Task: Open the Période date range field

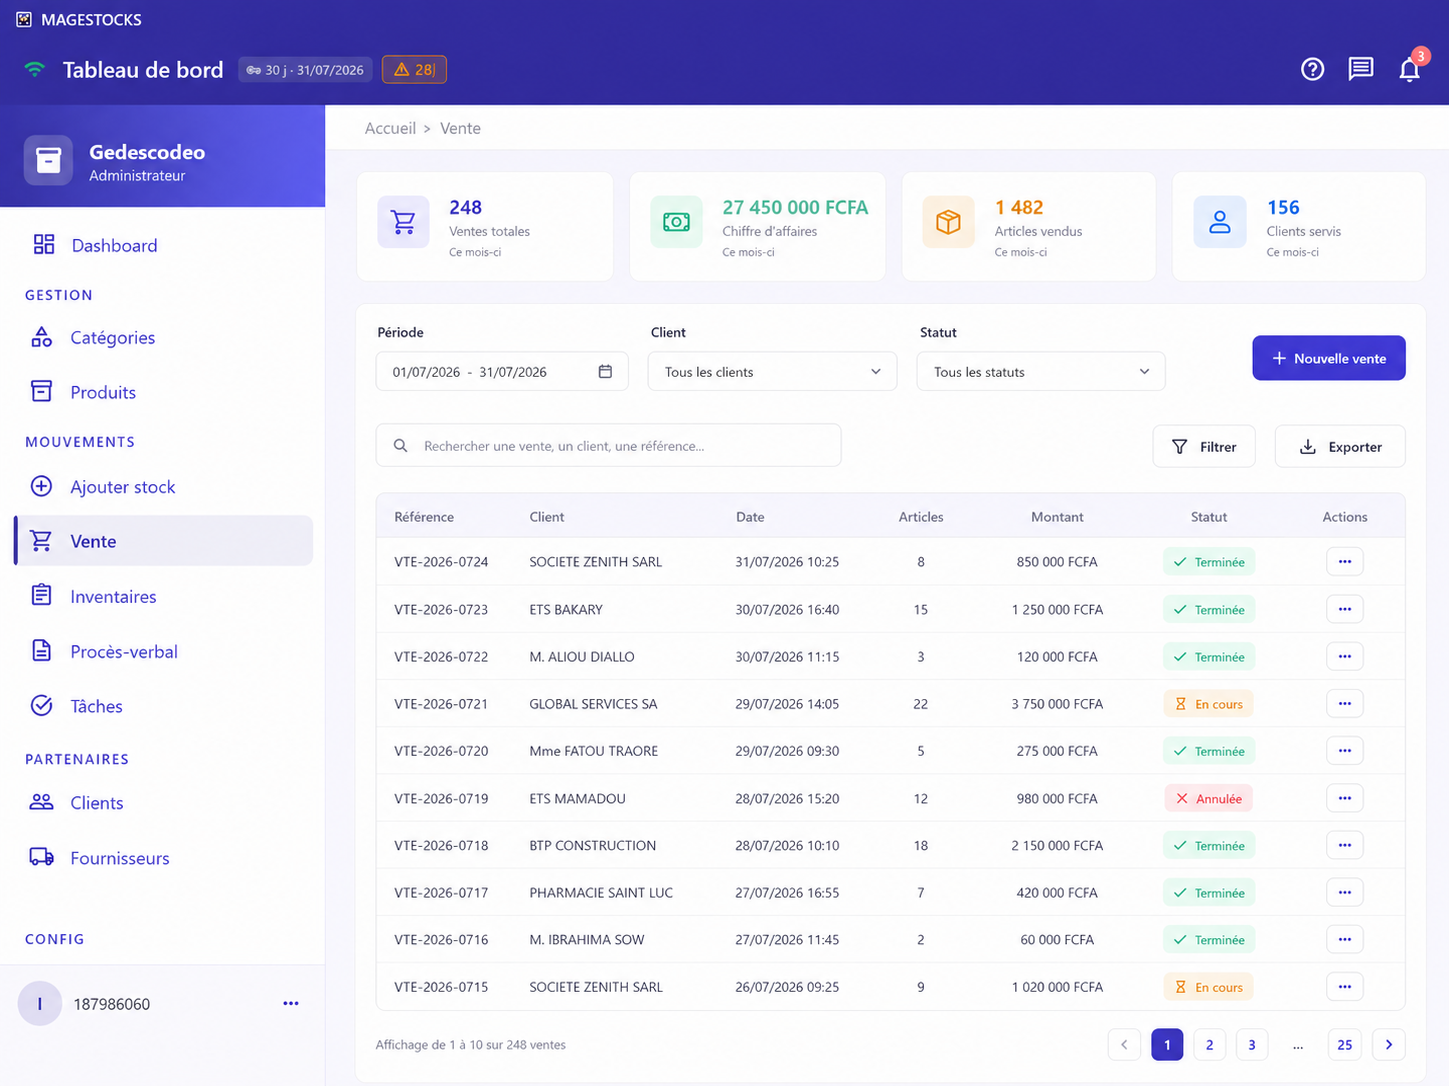Action: tap(502, 371)
